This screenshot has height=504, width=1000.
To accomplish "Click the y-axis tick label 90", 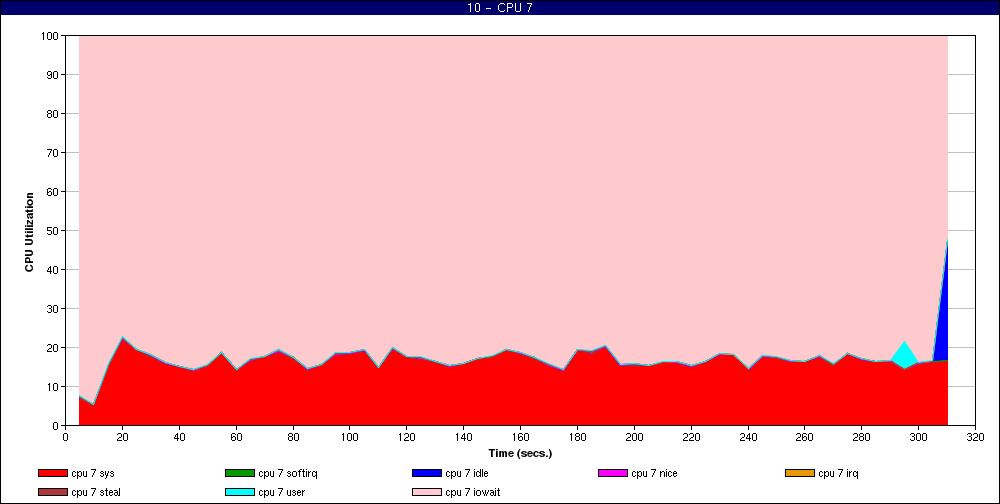I will (52, 75).
